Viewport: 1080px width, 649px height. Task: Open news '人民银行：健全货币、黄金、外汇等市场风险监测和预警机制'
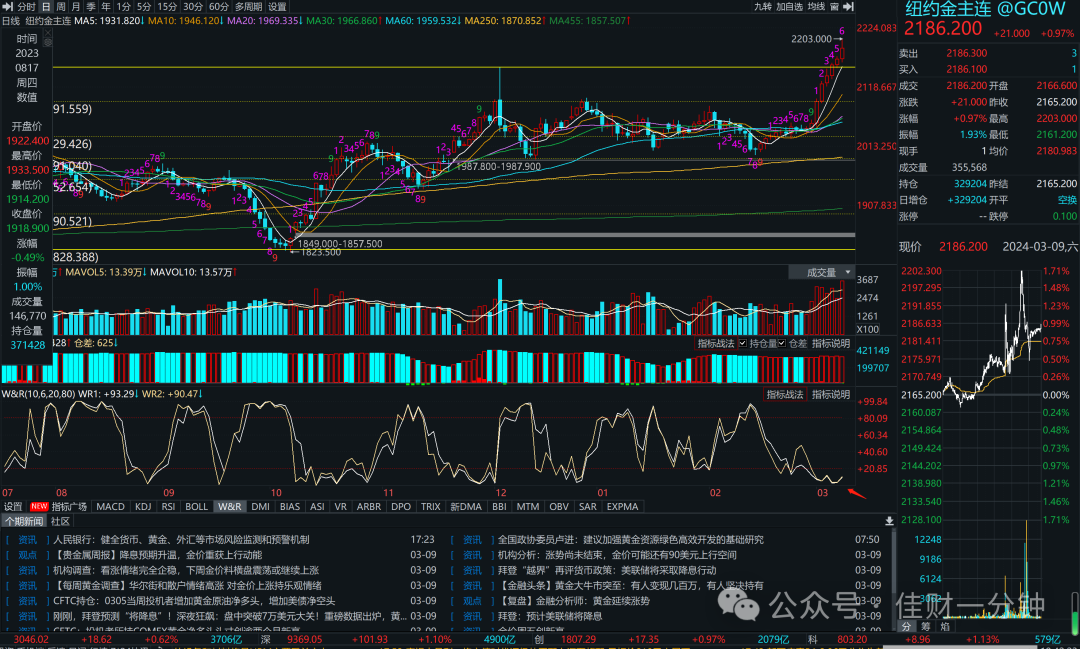click(x=181, y=539)
